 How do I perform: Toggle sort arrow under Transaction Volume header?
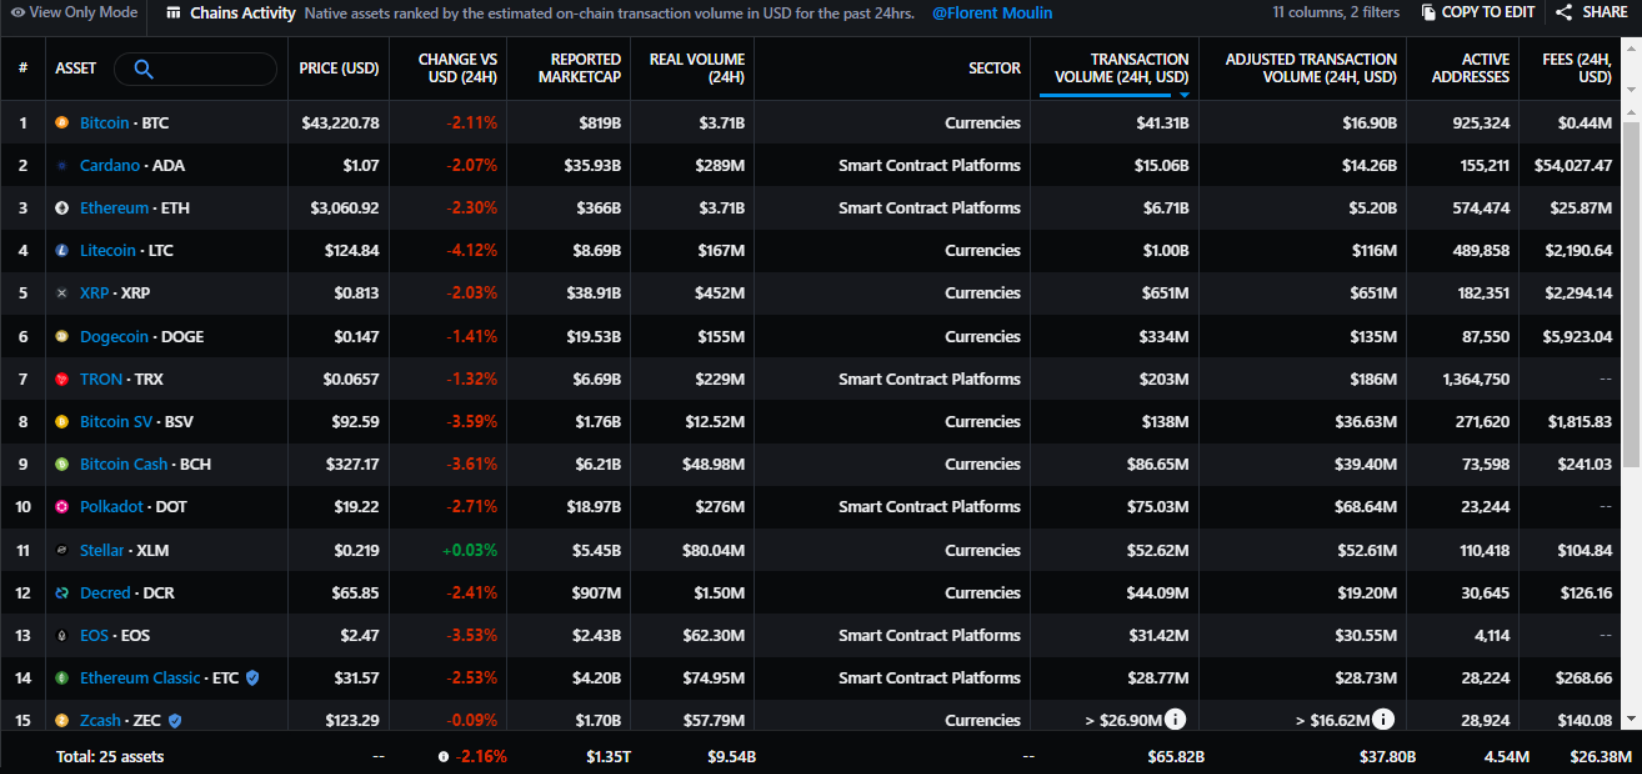click(1184, 95)
